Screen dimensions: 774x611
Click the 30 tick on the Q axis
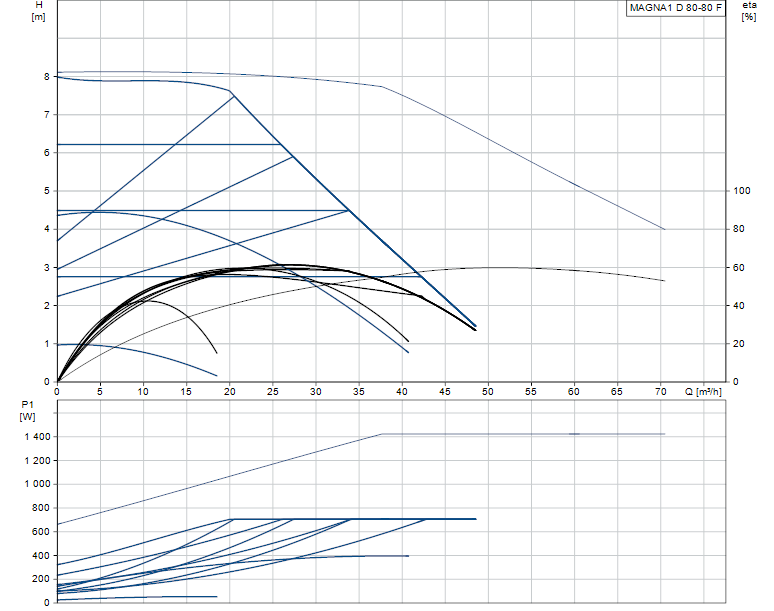(x=315, y=391)
